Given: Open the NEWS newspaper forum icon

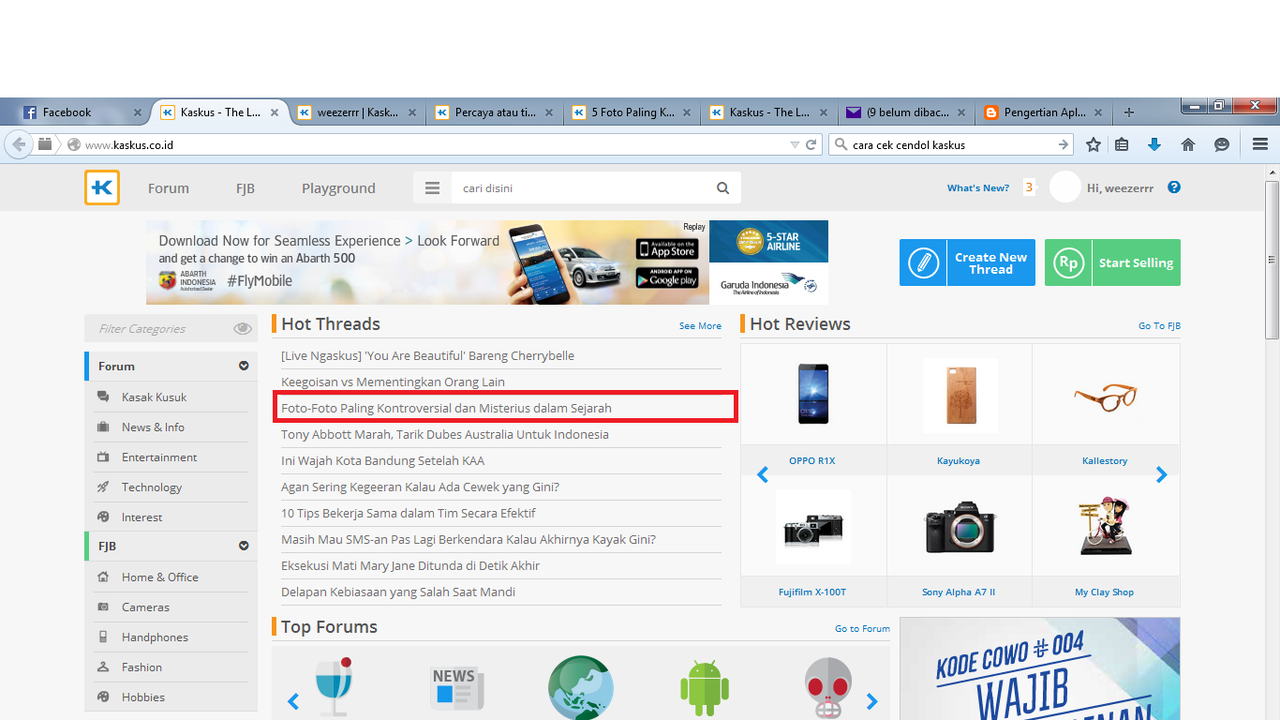Looking at the screenshot, I should (457, 688).
